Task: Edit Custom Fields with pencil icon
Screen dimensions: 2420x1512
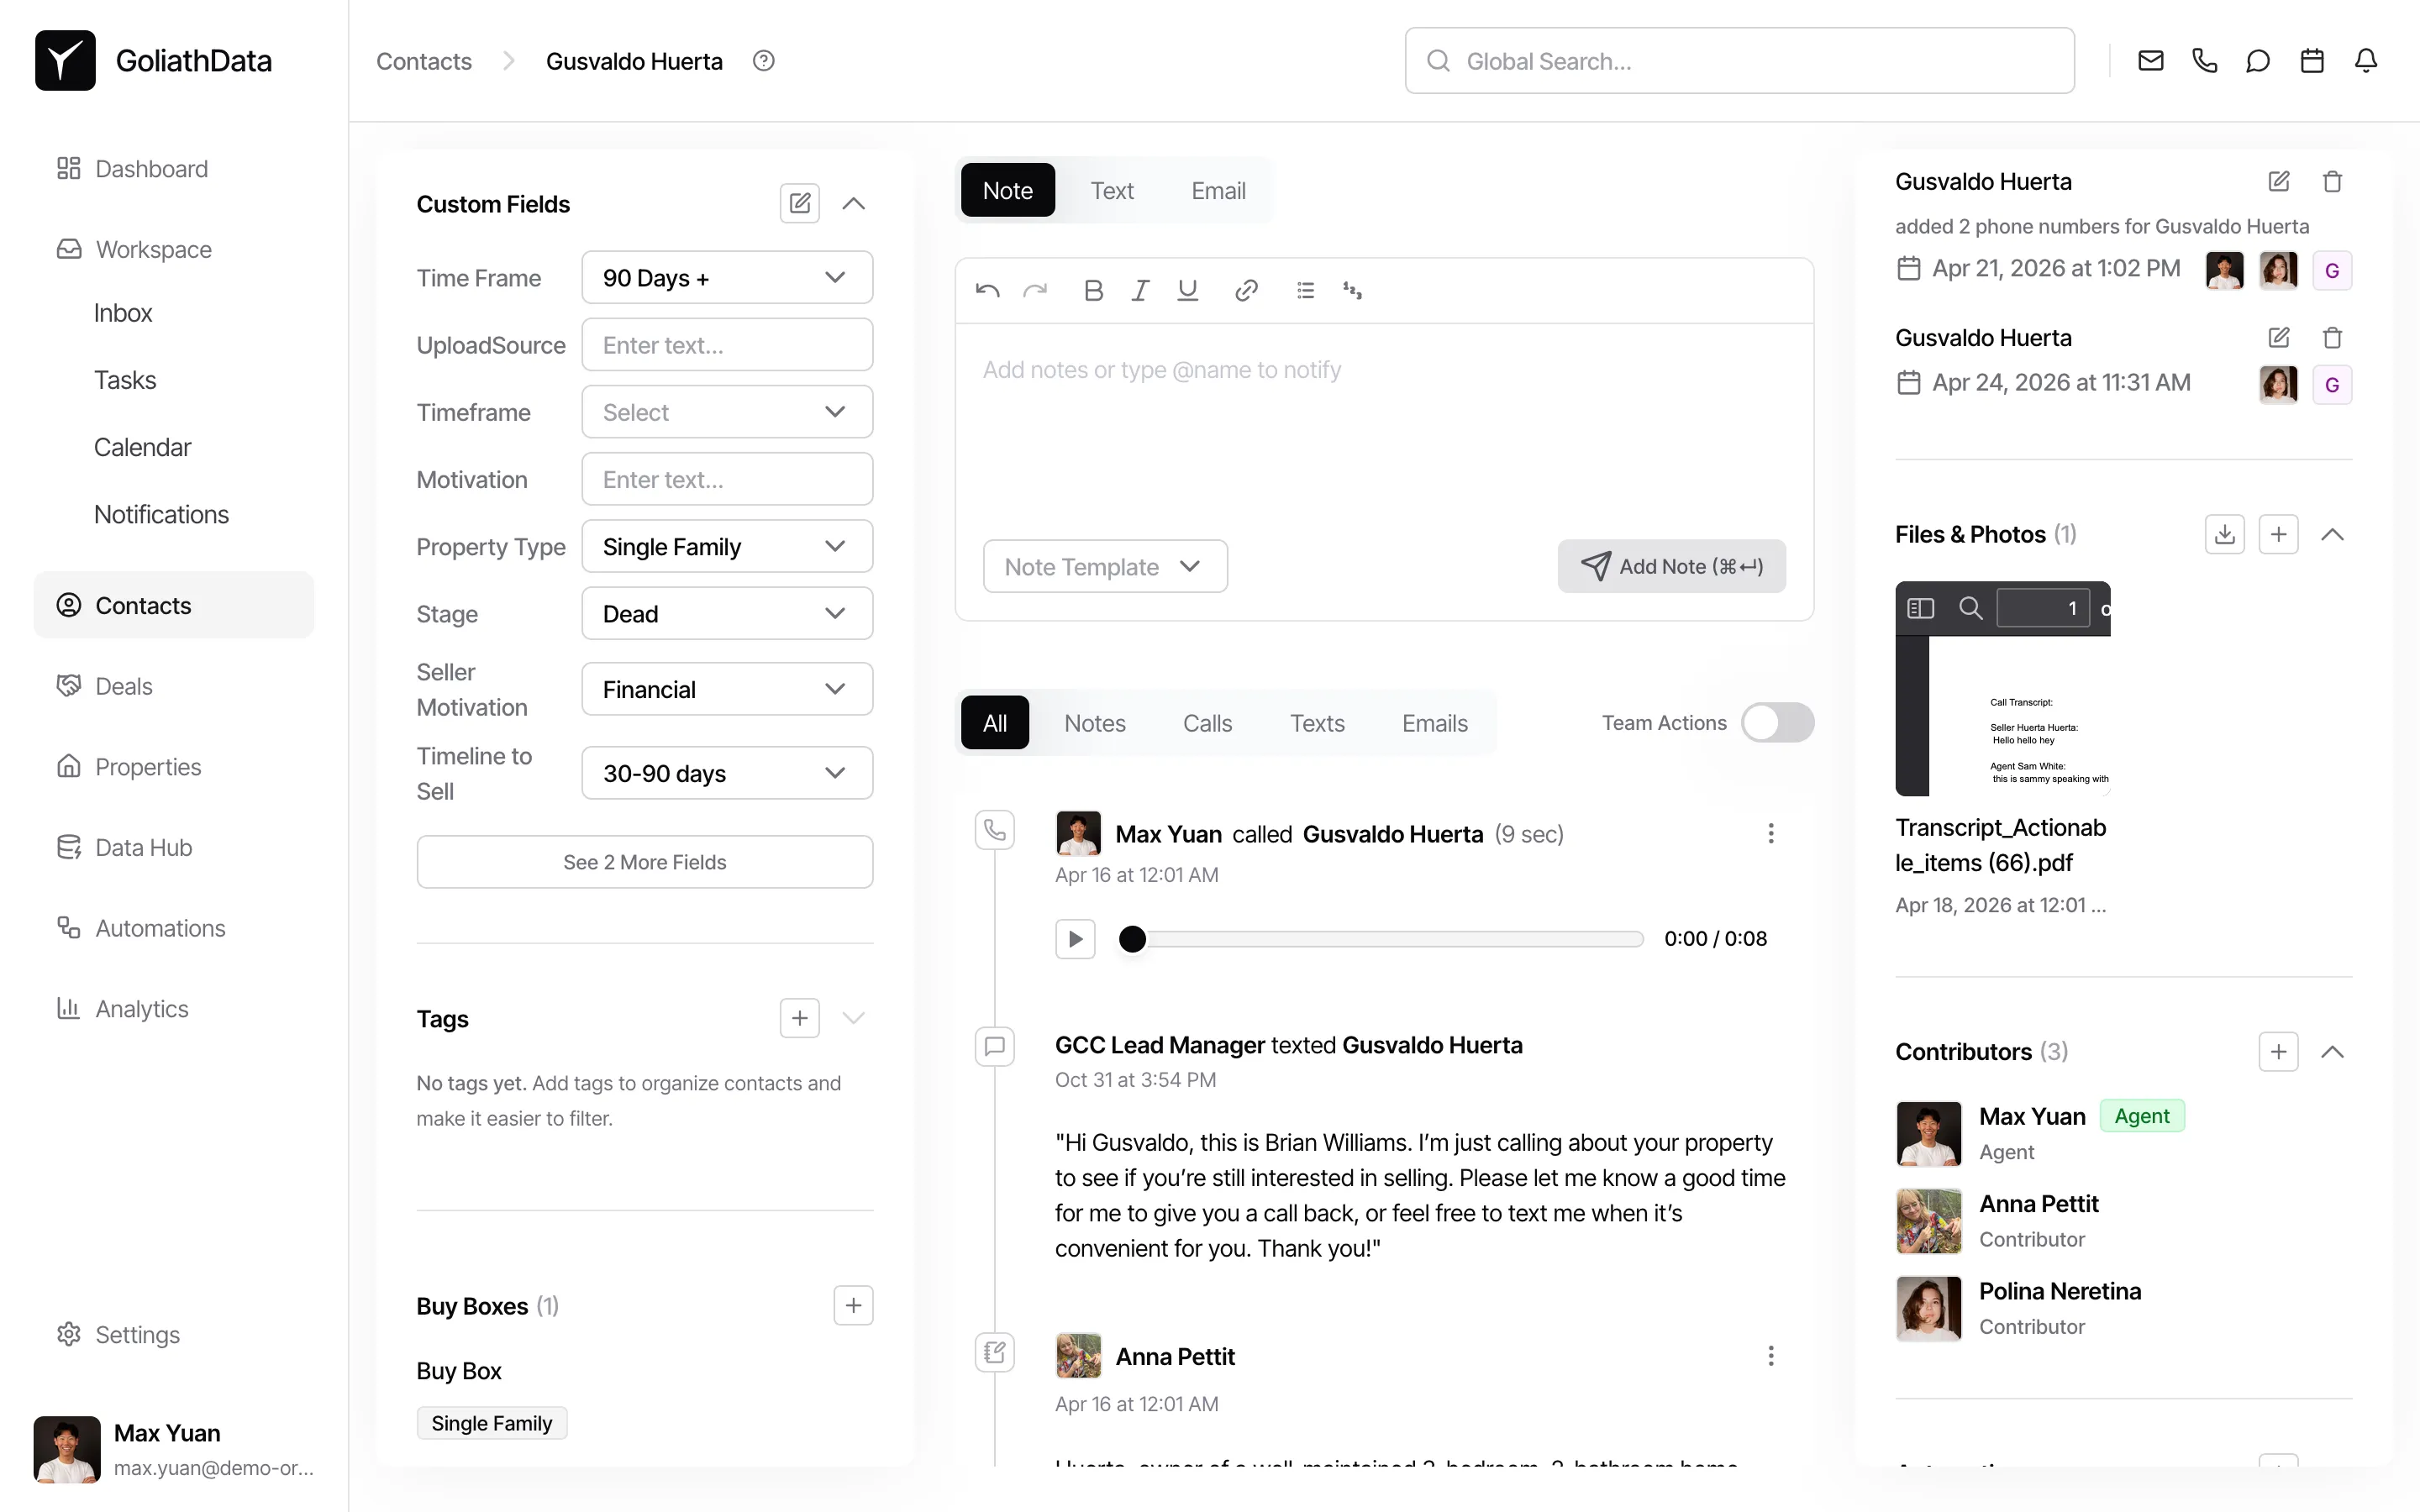Action: click(x=799, y=204)
